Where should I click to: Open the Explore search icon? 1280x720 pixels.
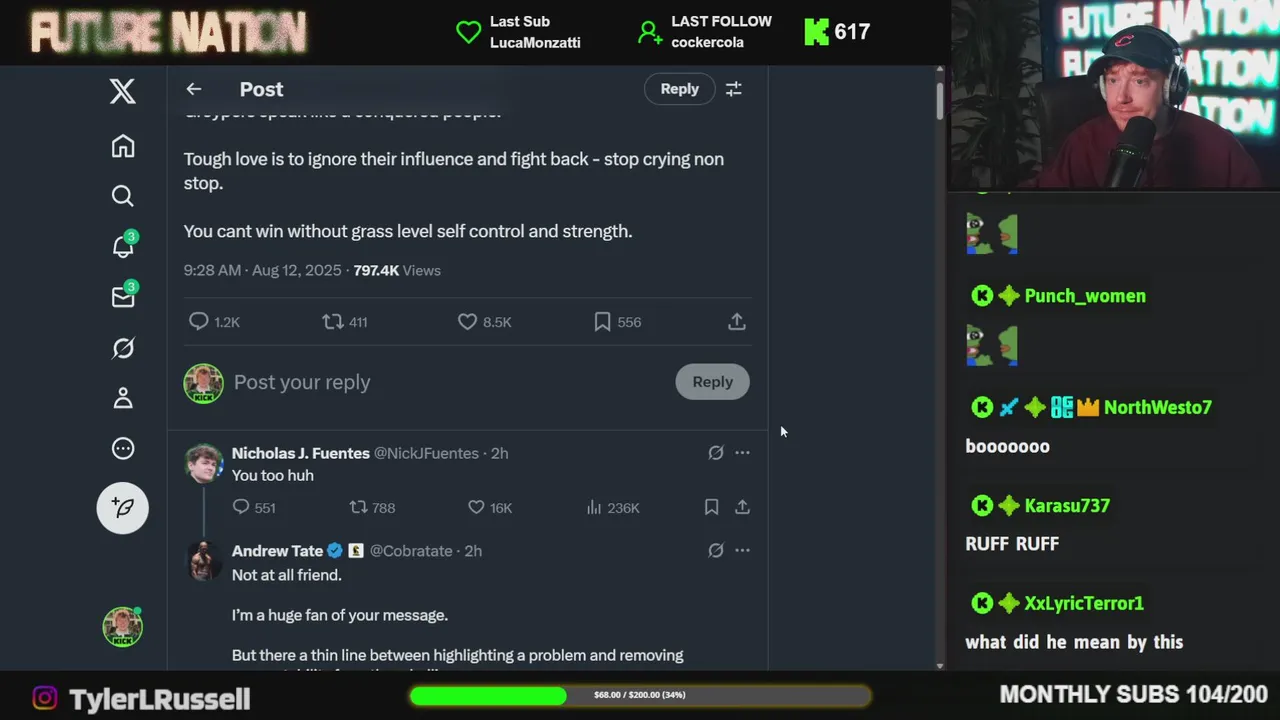coord(123,196)
